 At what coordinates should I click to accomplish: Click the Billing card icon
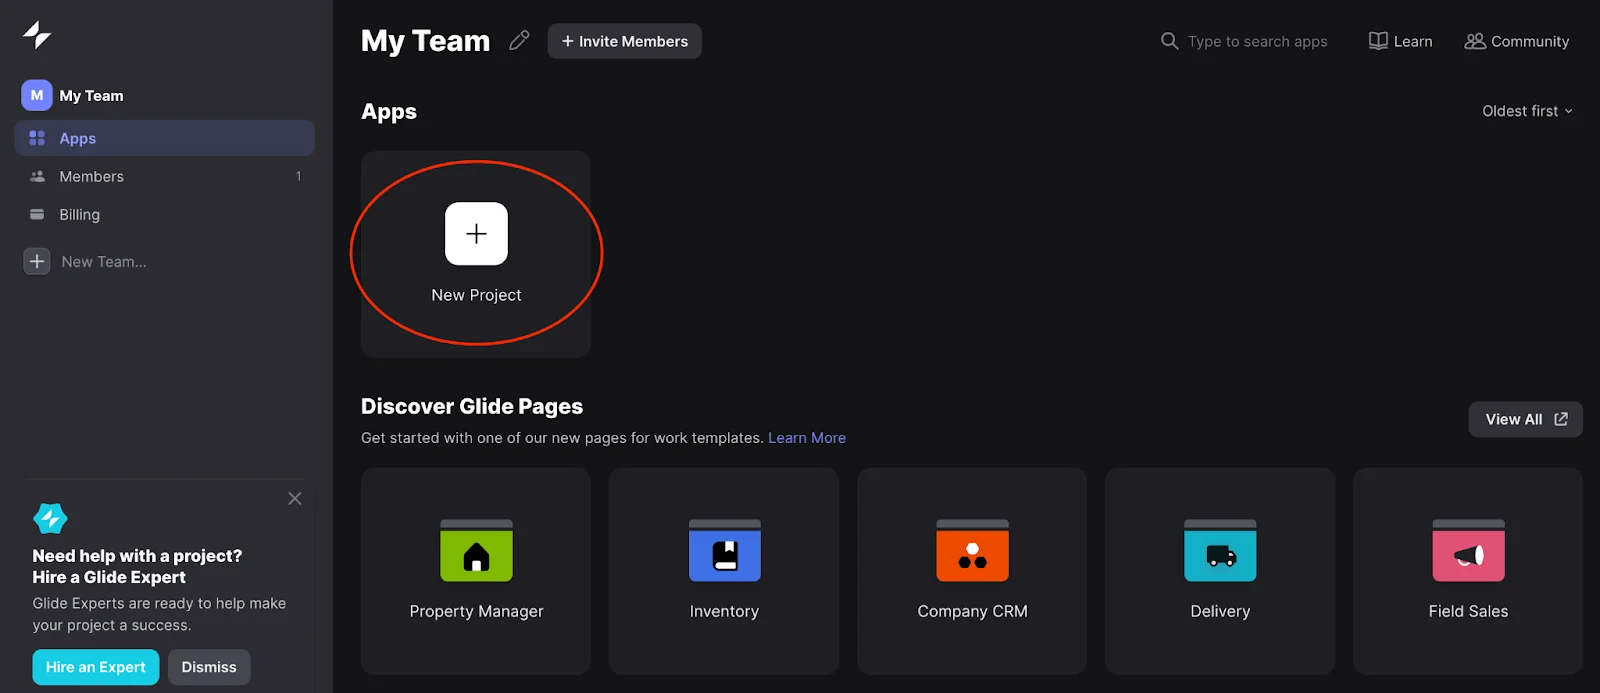click(37, 214)
